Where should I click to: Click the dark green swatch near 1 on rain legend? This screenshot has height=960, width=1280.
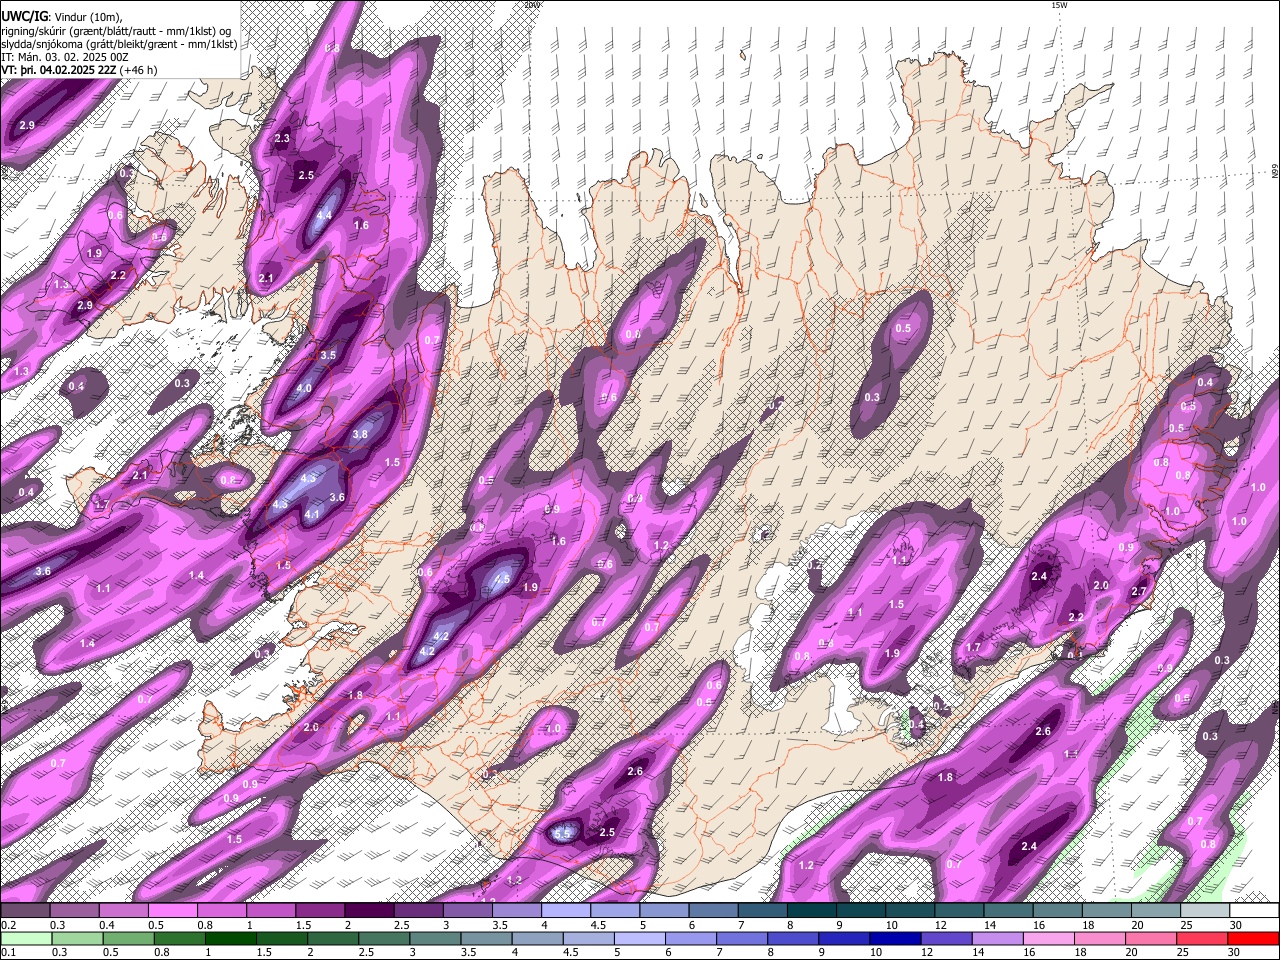coord(230,938)
